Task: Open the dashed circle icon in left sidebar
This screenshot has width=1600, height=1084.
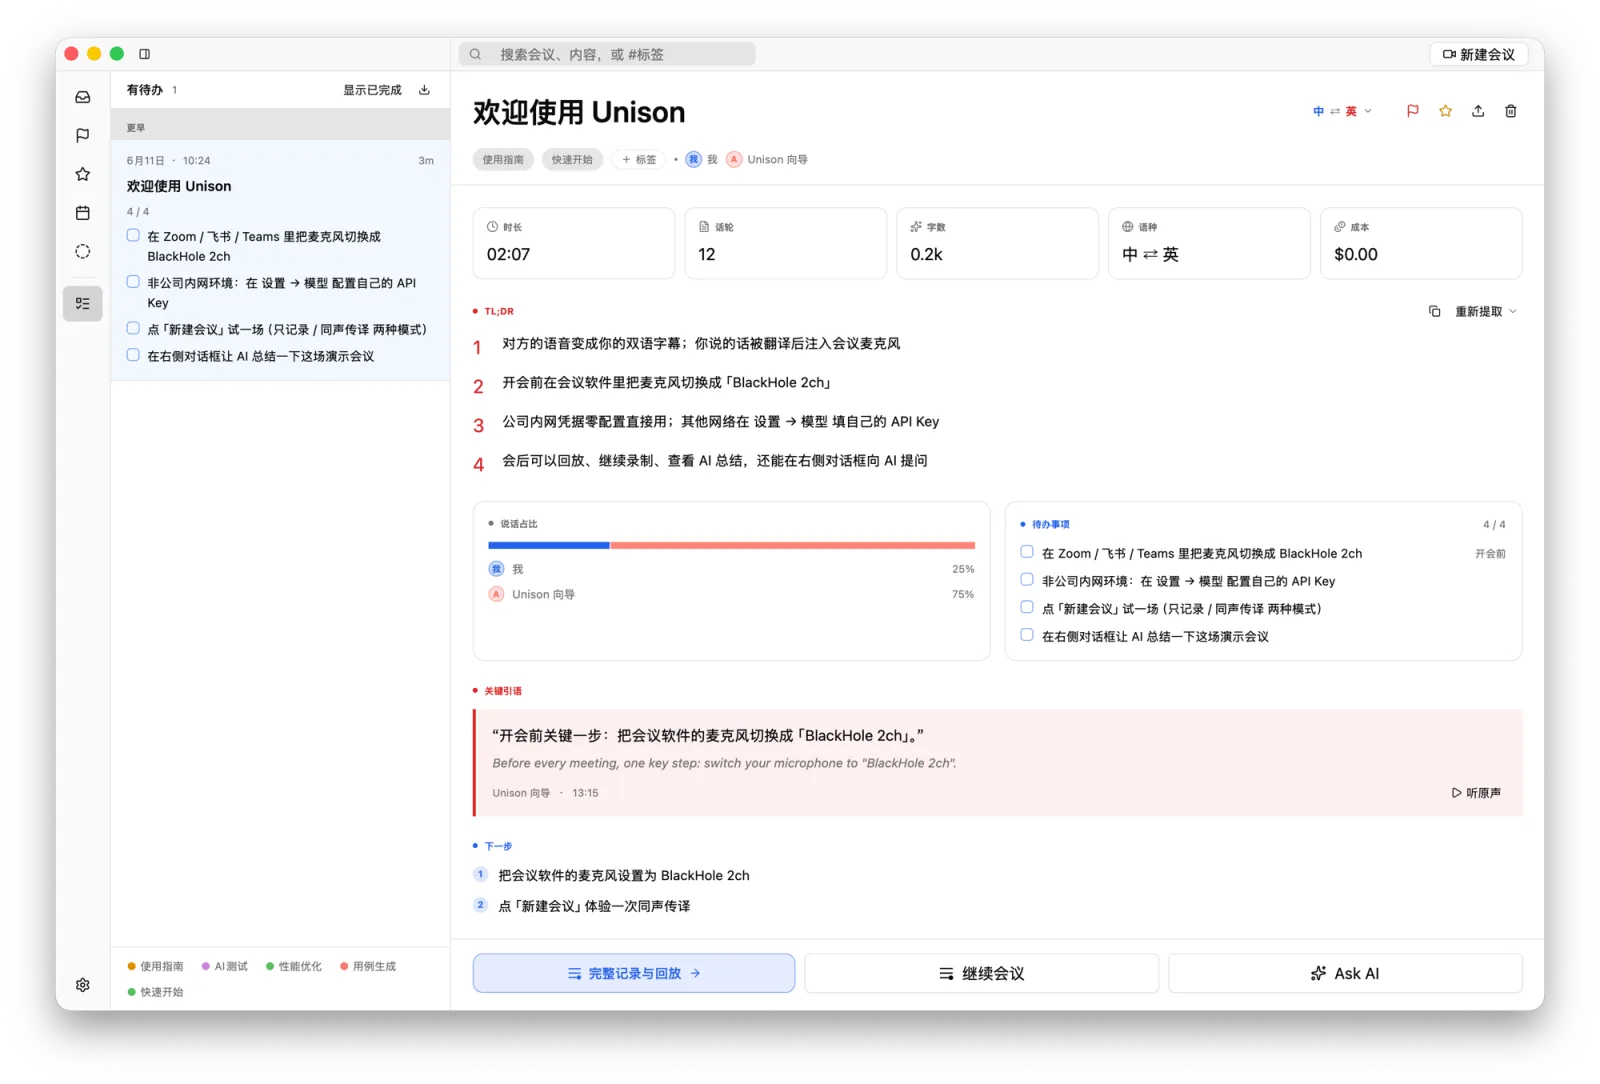Action: [83, 251]
